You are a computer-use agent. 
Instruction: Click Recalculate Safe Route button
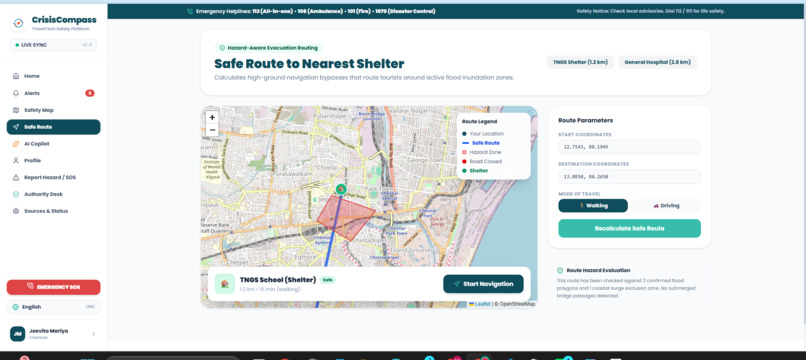click(629, 228)
